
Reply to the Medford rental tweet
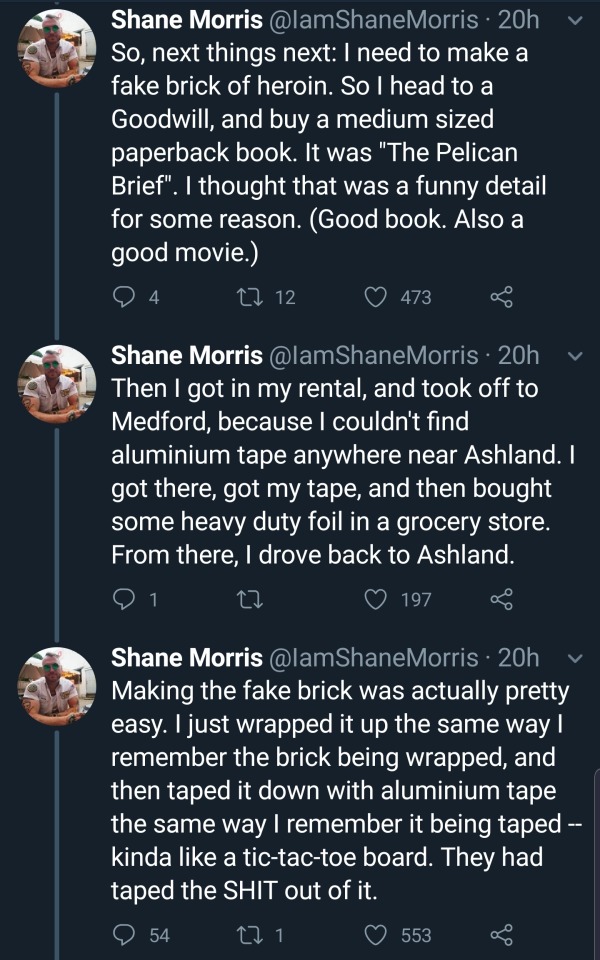coord(125,599)
